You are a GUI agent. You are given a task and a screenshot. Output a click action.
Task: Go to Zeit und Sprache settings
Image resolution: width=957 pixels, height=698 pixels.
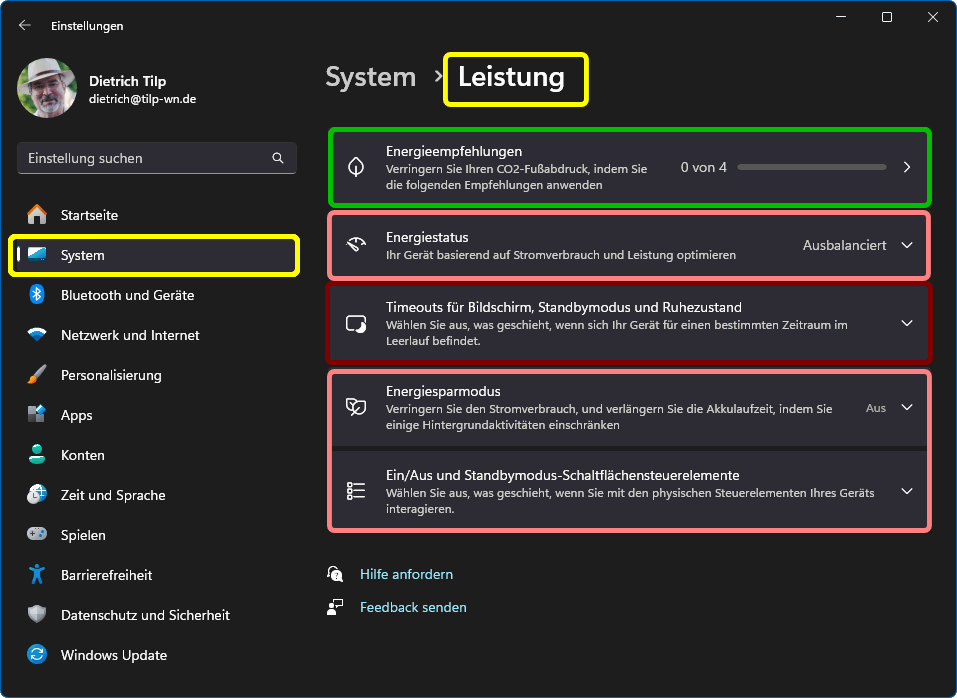coord(112,495)
